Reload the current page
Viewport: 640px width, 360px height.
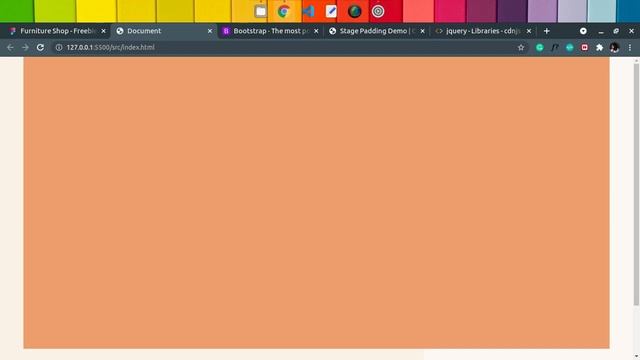(40, 47)
